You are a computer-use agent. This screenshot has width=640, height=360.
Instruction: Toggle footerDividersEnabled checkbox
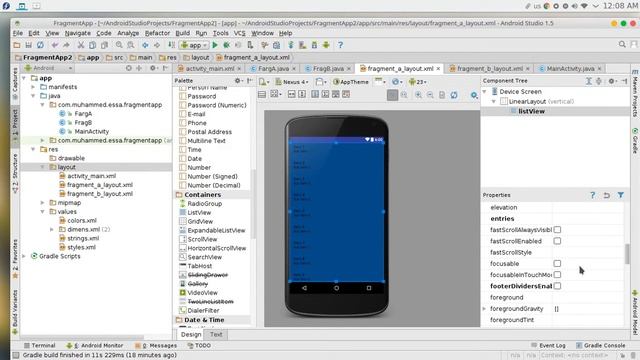pyautogui.click(x=557, y=286)
